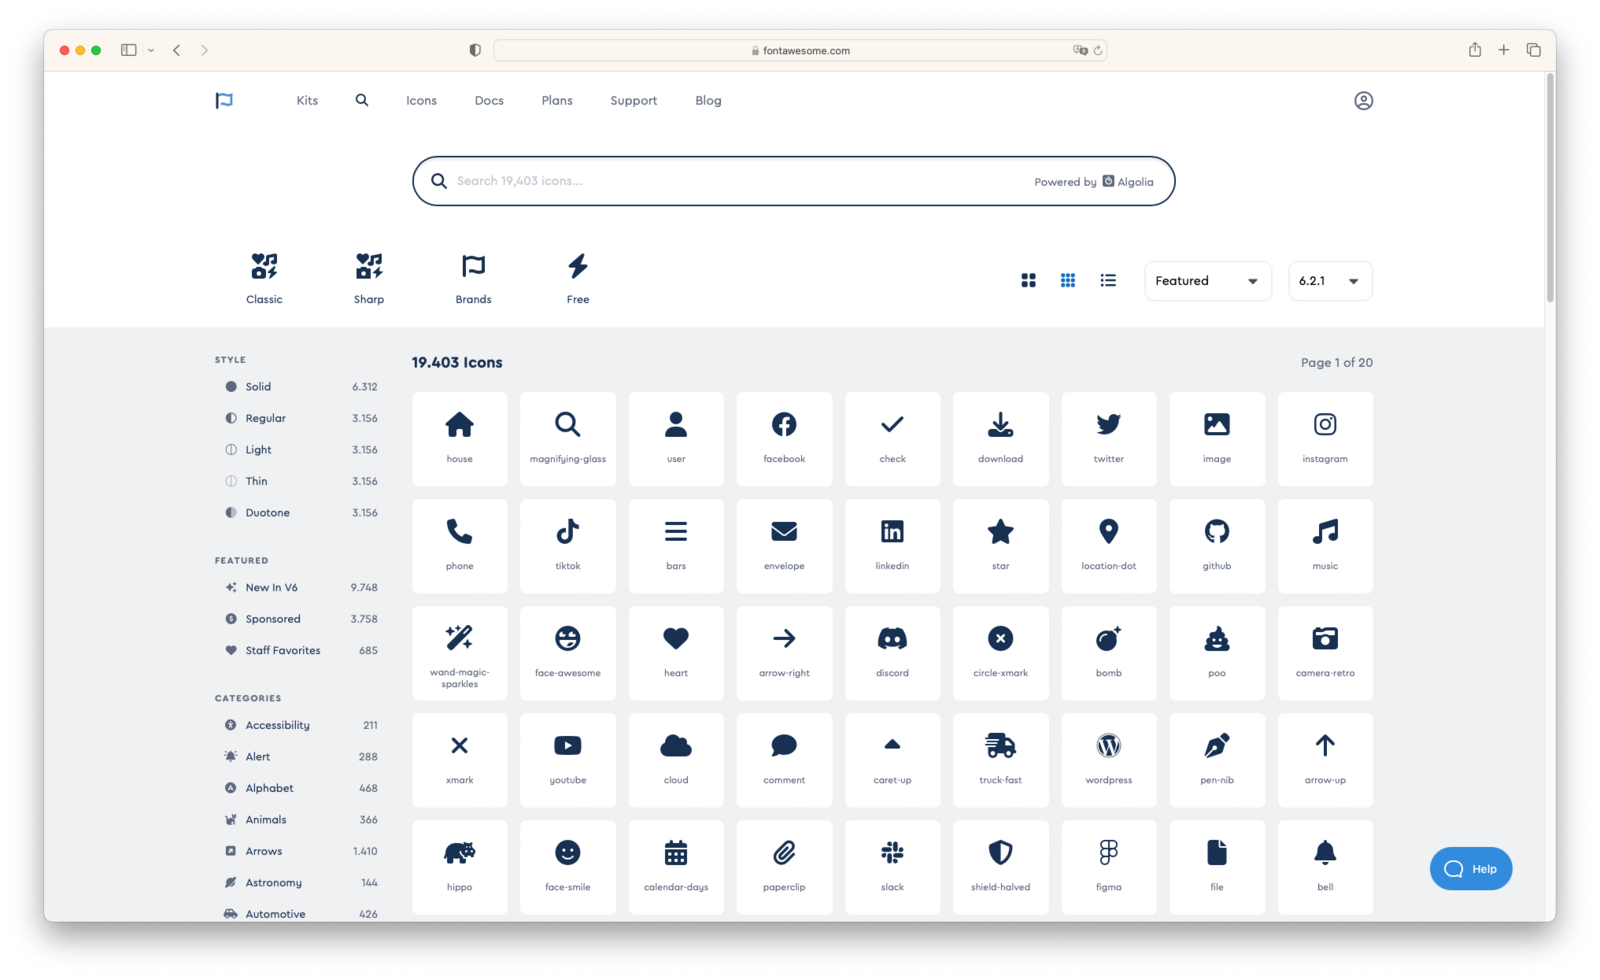1600x980 pixels.
Task: Switch to list view layout
Action: coord(1108,281)
